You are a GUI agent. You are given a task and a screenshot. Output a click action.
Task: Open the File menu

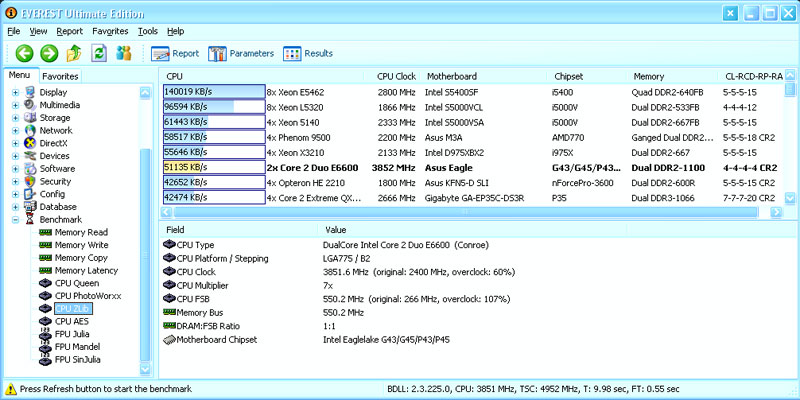[x=14, y=31]
